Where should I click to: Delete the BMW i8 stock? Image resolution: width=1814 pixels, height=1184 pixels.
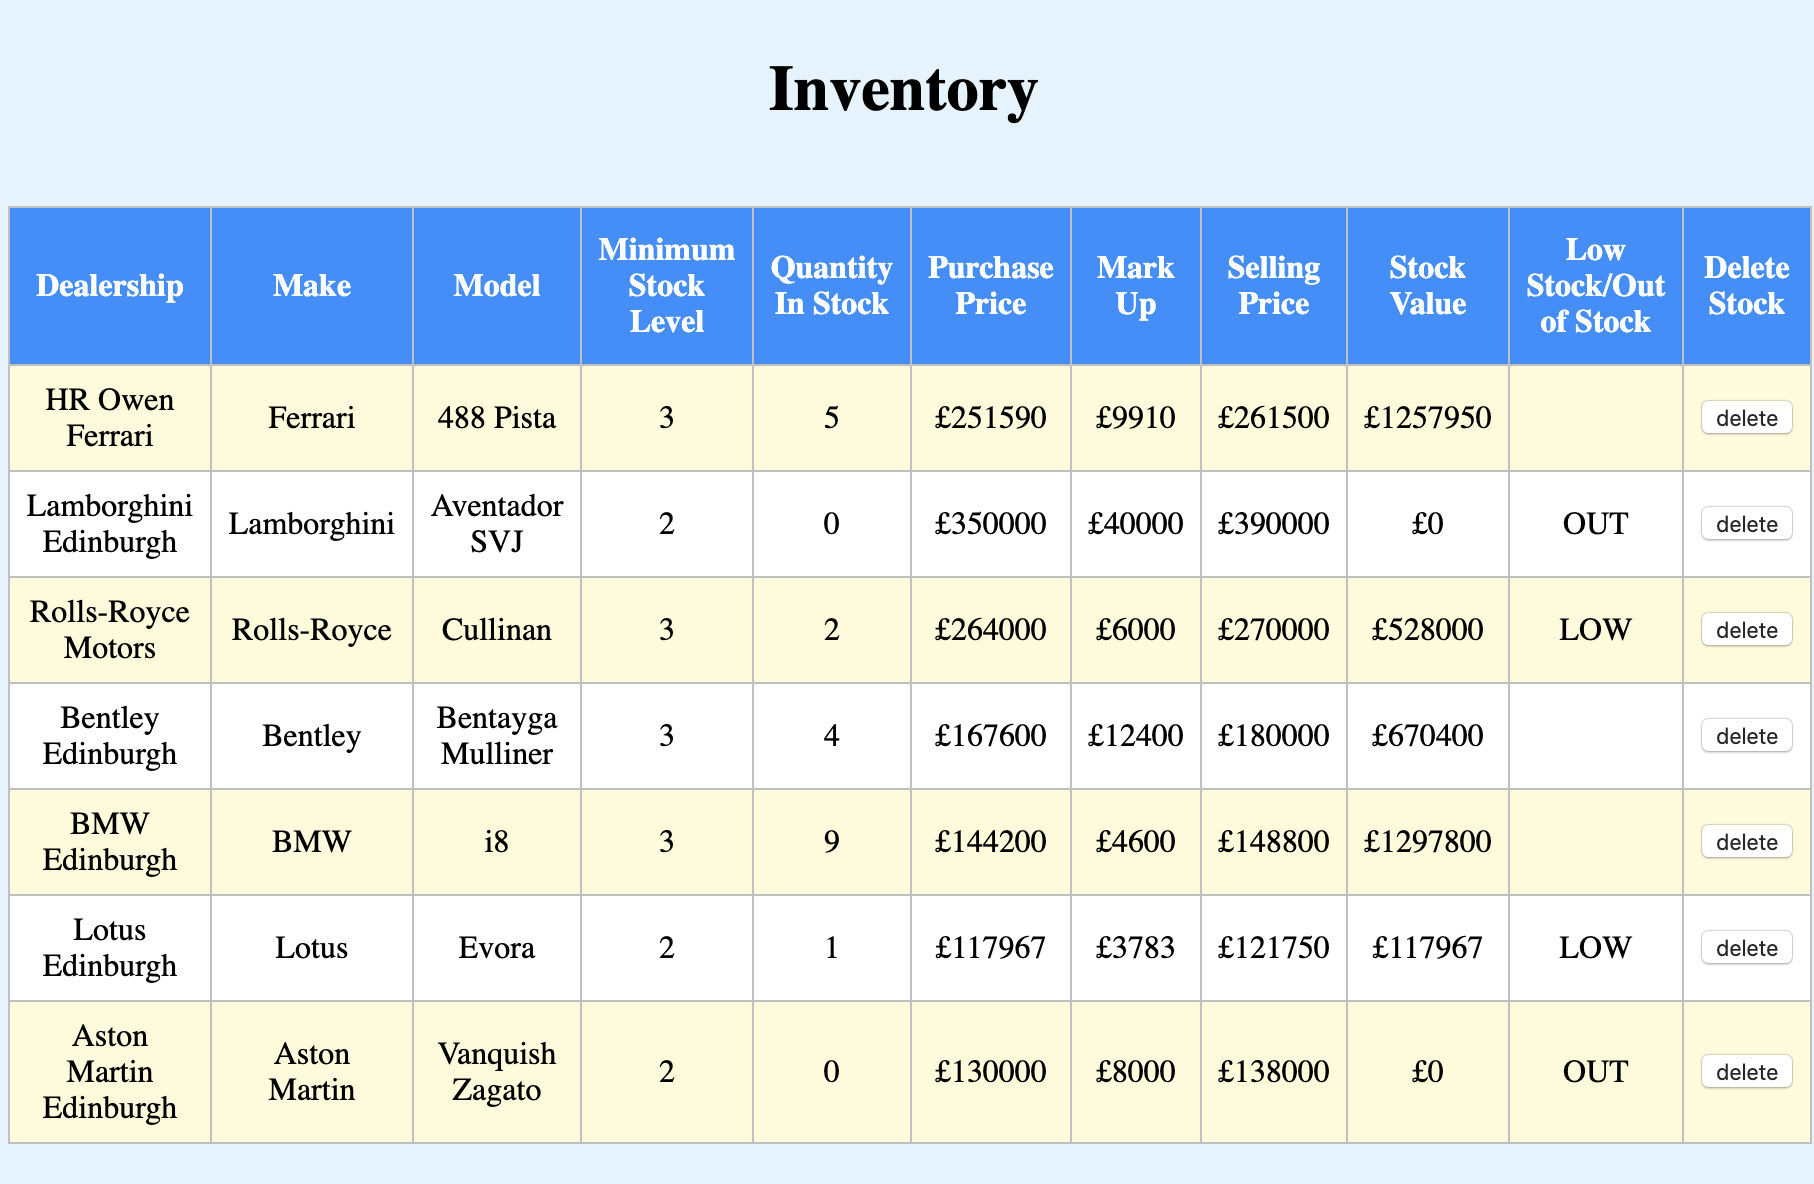pyautogui.click(x=1746, y=842)
